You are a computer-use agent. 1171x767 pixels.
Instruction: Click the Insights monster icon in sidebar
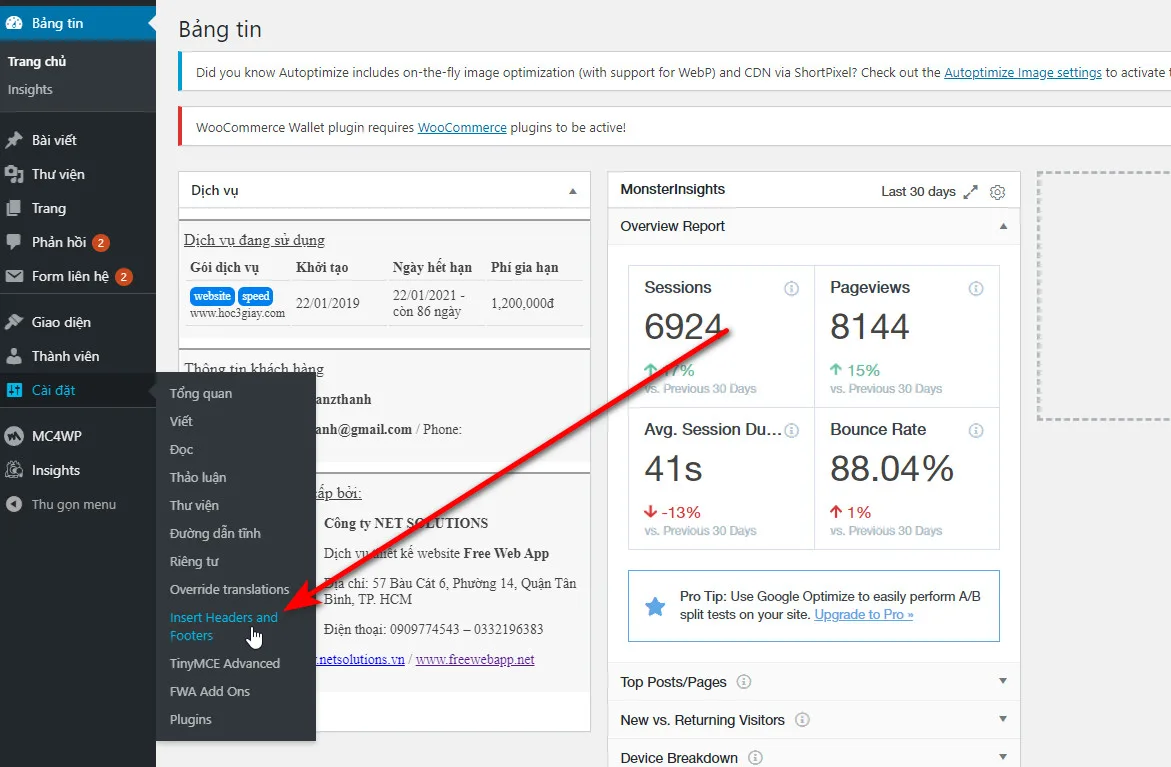(x=14, y=471)
